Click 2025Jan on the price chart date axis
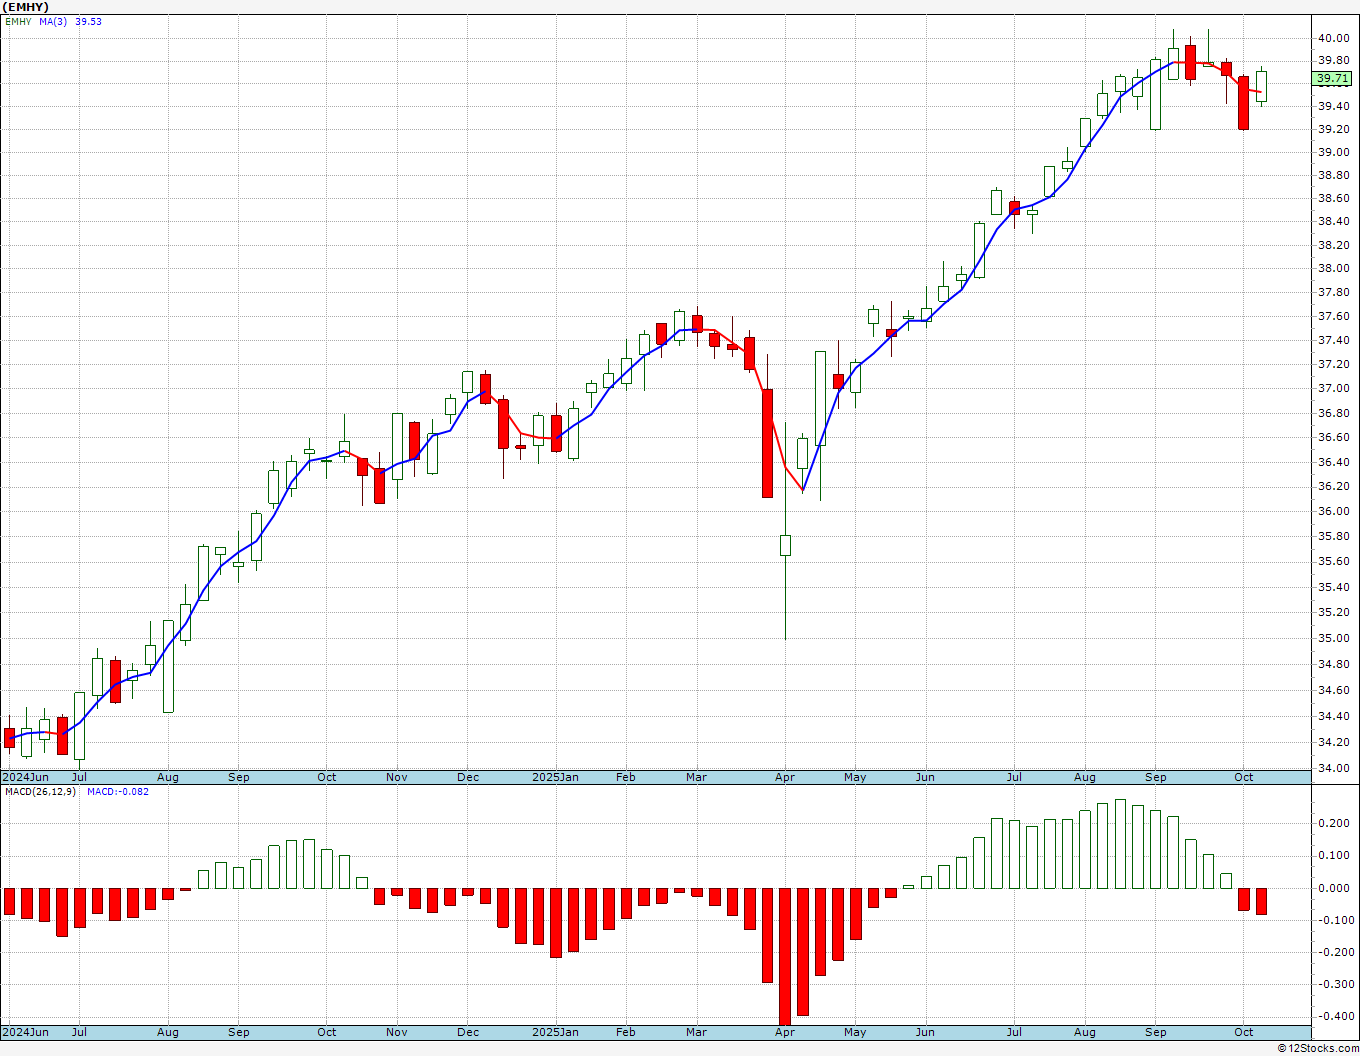Viewport: 1360px width, 1056px height. pos(555,777)
